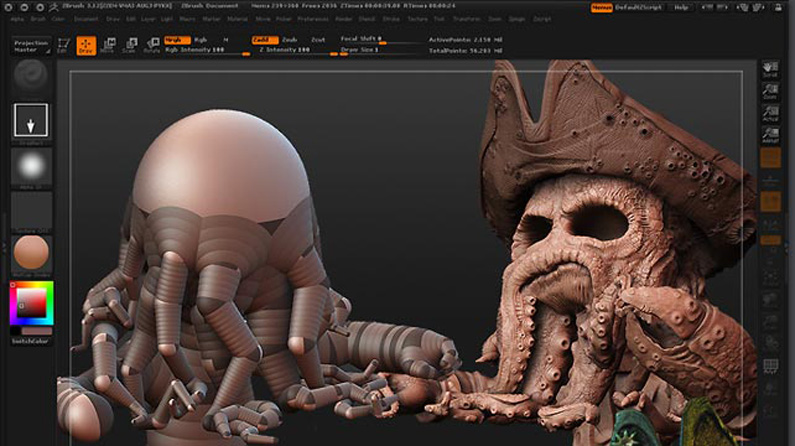Image resolution: width=795 pixels, height=446 pixels.
Task: Open the brush thumbnail picker
Action: tap(31, 73)
